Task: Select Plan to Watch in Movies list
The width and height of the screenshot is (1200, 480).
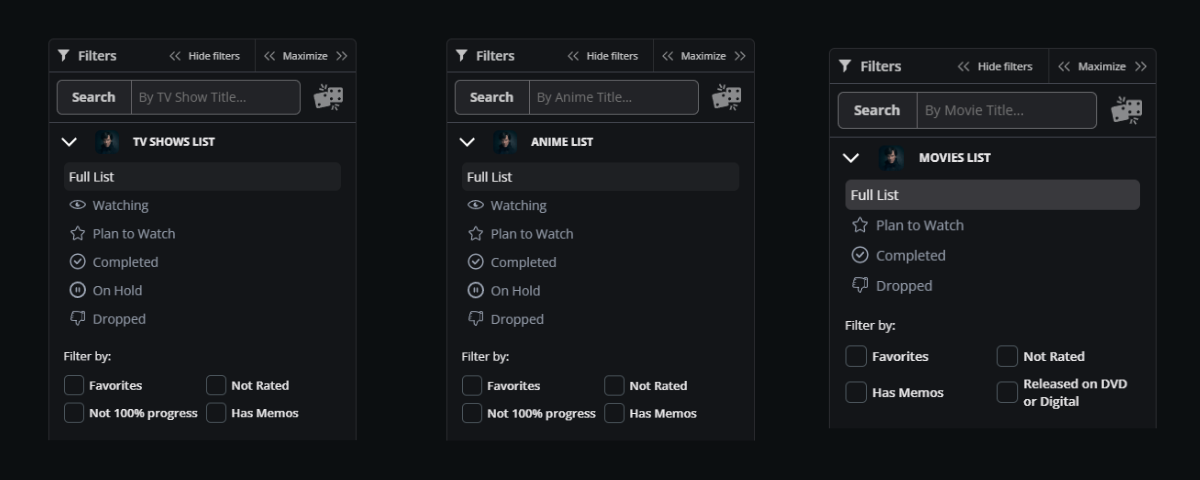Action: (919, 225)
